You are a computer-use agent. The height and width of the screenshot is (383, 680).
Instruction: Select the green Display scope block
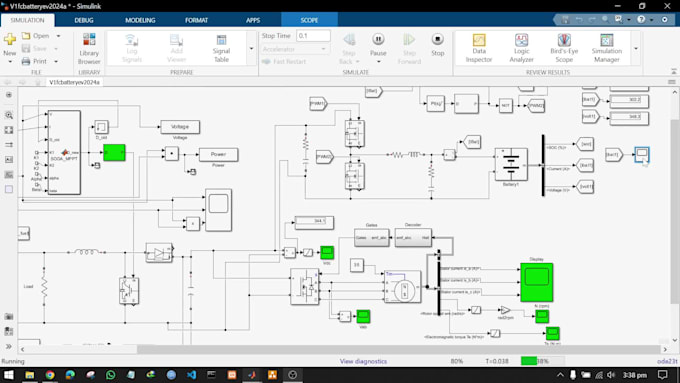pos(536,282)
